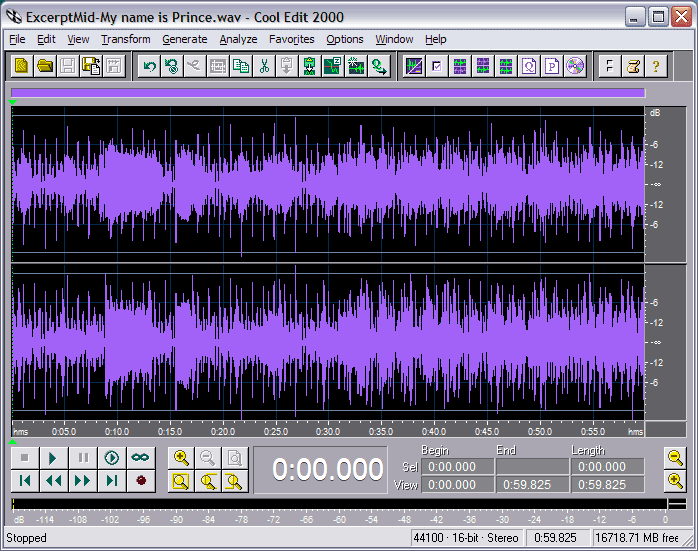
Task: Click the zoom to right edge icon
Action: (234, 481)
